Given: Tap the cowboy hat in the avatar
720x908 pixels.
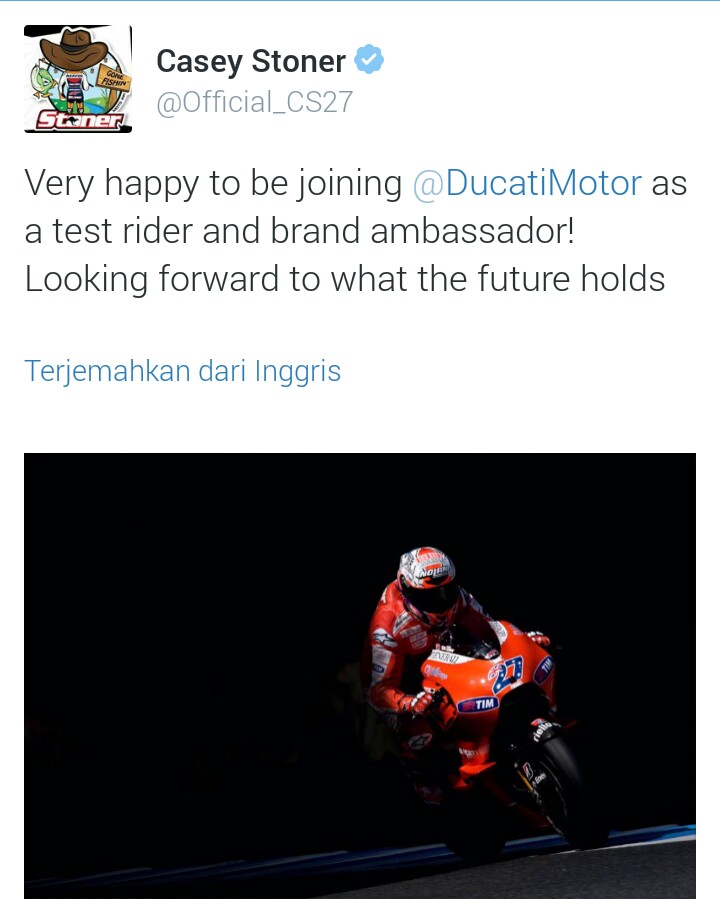Looking at the screenshot, I should tap(74, 47).
